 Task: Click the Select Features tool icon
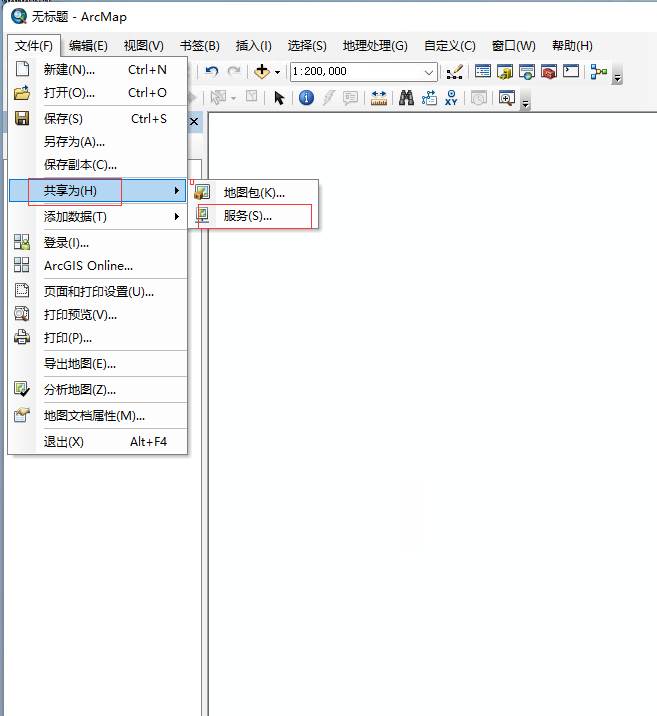tap(218, 97)
